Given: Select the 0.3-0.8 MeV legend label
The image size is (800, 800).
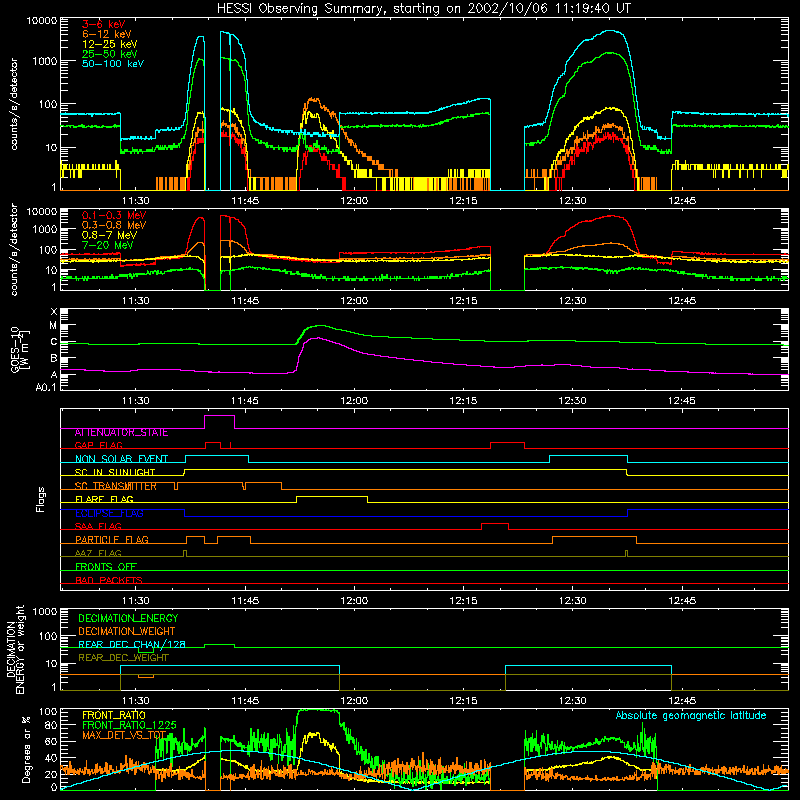Looking at the screenshot, I should 114,226.
